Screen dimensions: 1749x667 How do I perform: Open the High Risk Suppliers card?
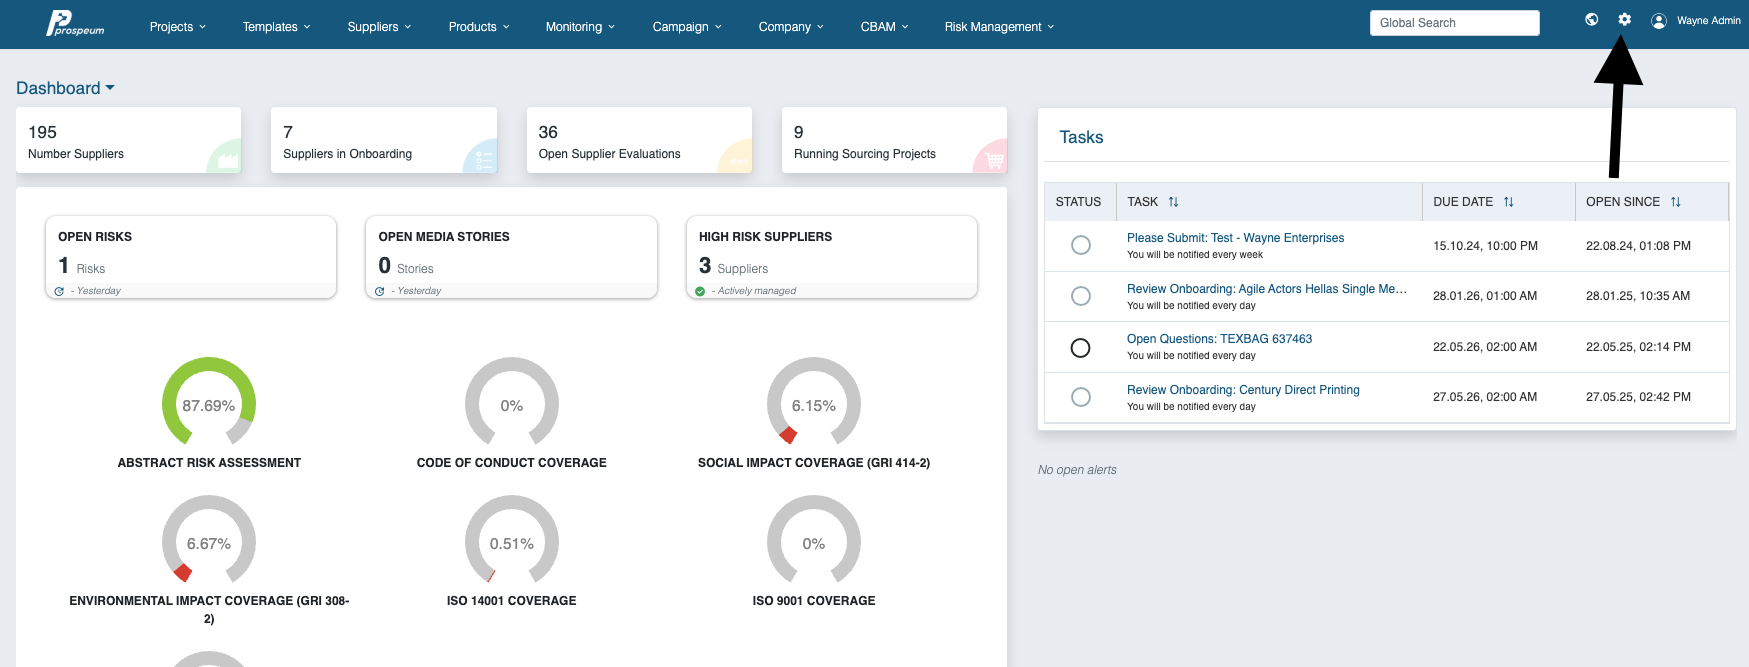[x=831, y=257]
